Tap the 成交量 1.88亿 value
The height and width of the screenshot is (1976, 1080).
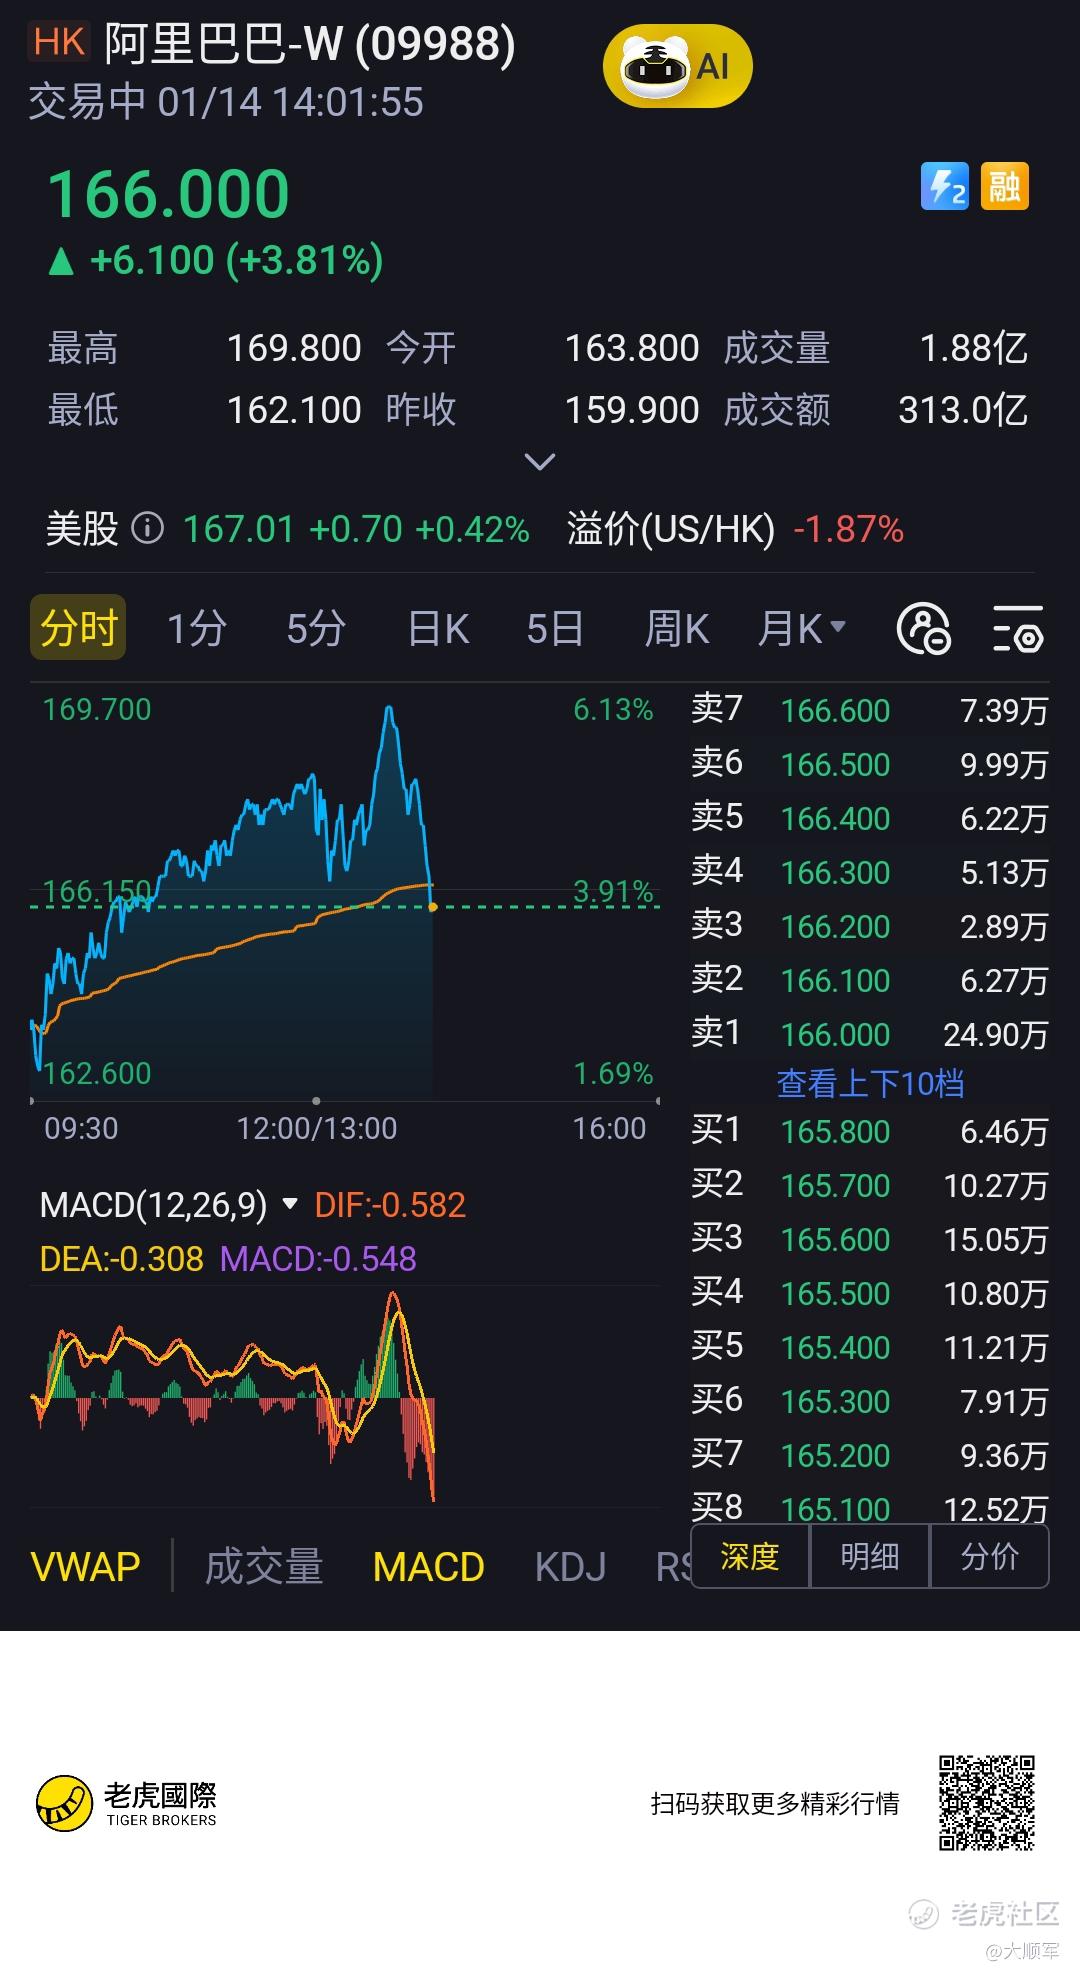974,348
